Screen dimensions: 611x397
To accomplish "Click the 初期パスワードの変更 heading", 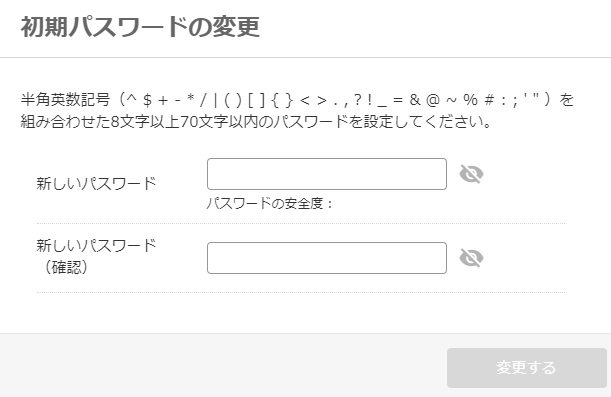I will pyautogui.click(x=140, y=27).
